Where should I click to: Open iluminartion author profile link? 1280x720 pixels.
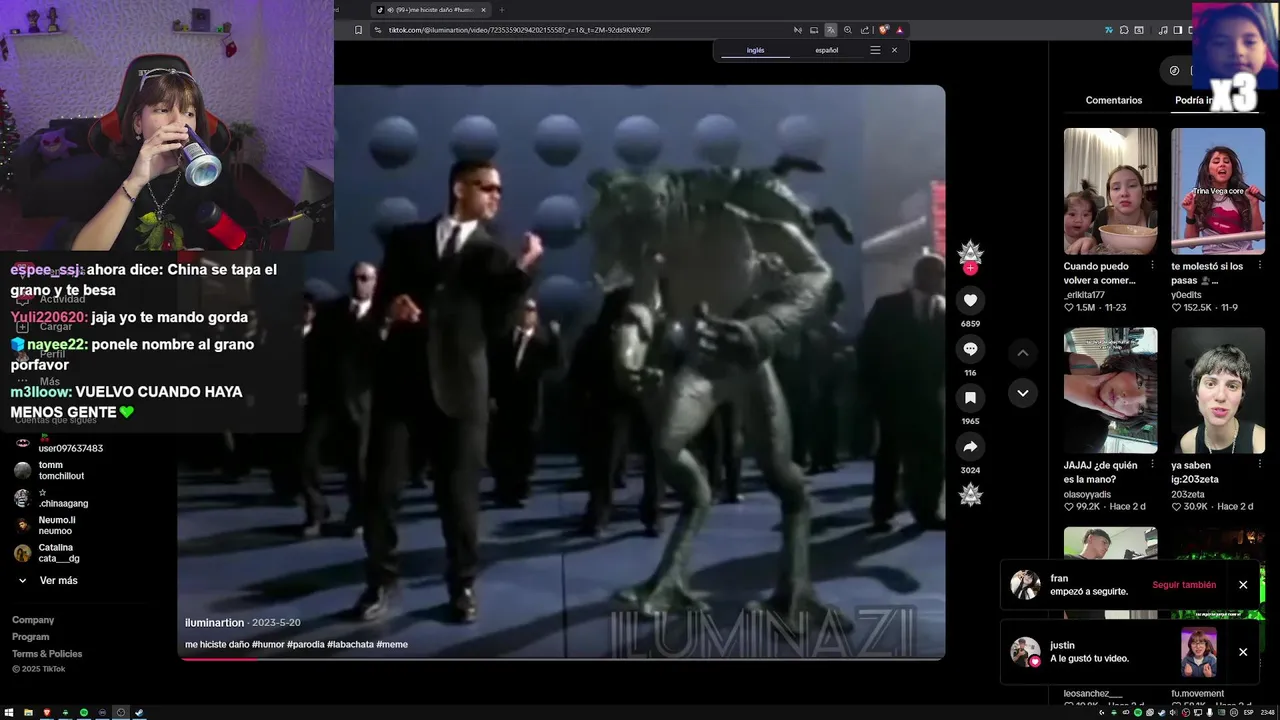(215, 623)
